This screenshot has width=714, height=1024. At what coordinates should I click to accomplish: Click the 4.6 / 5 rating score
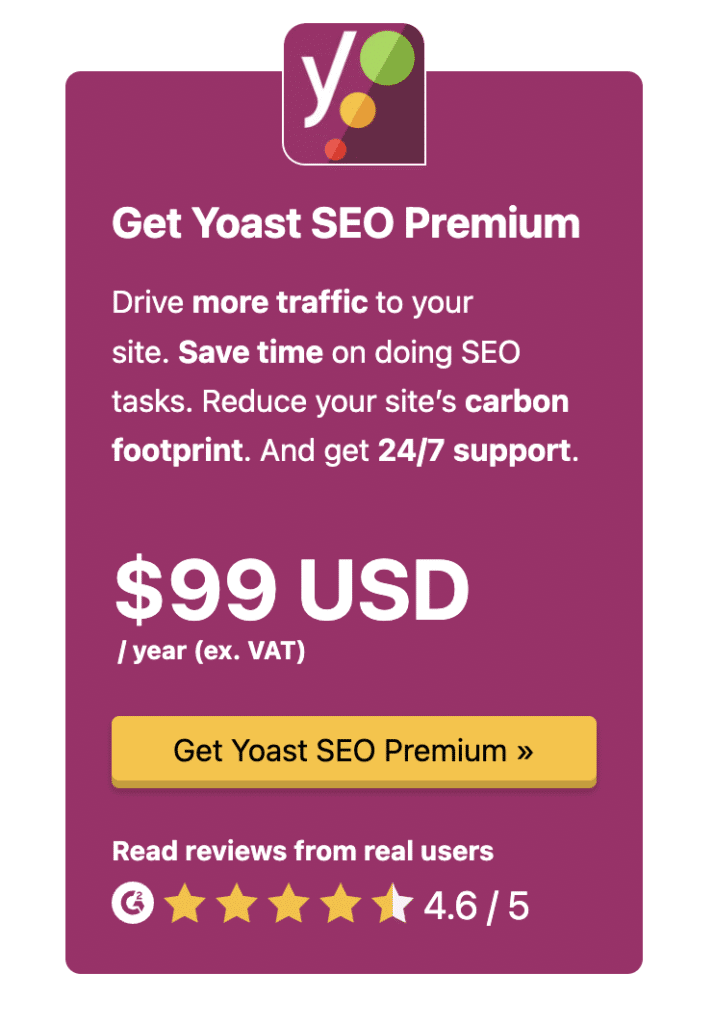477,903
